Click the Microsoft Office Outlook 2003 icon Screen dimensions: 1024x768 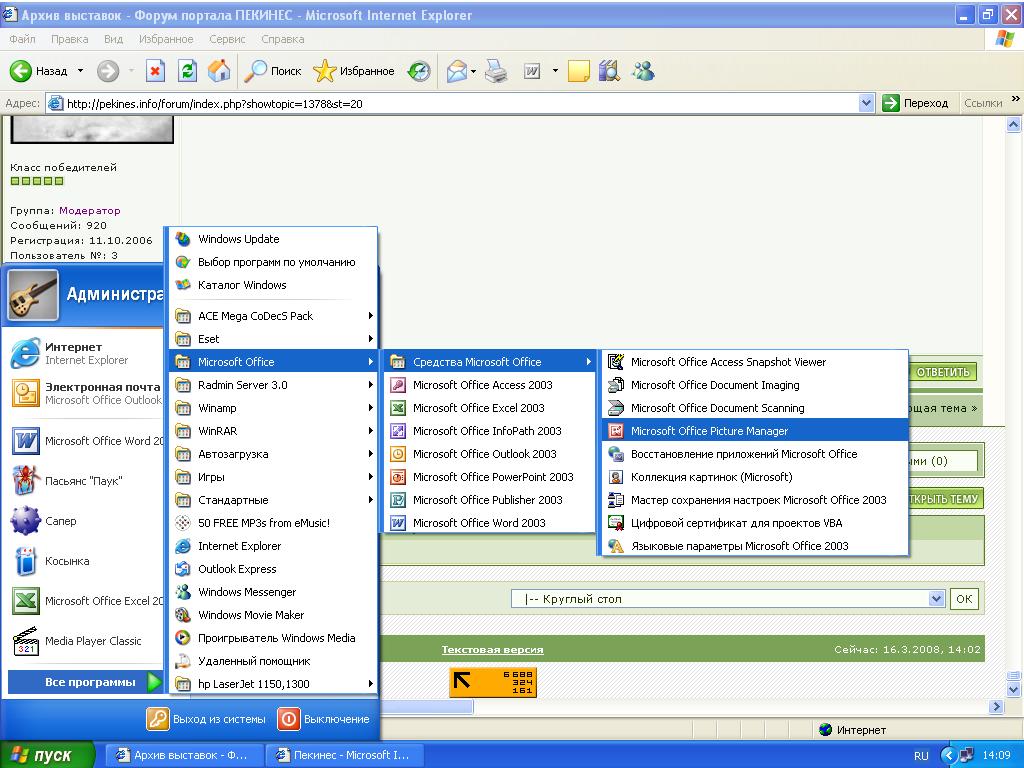398,454
